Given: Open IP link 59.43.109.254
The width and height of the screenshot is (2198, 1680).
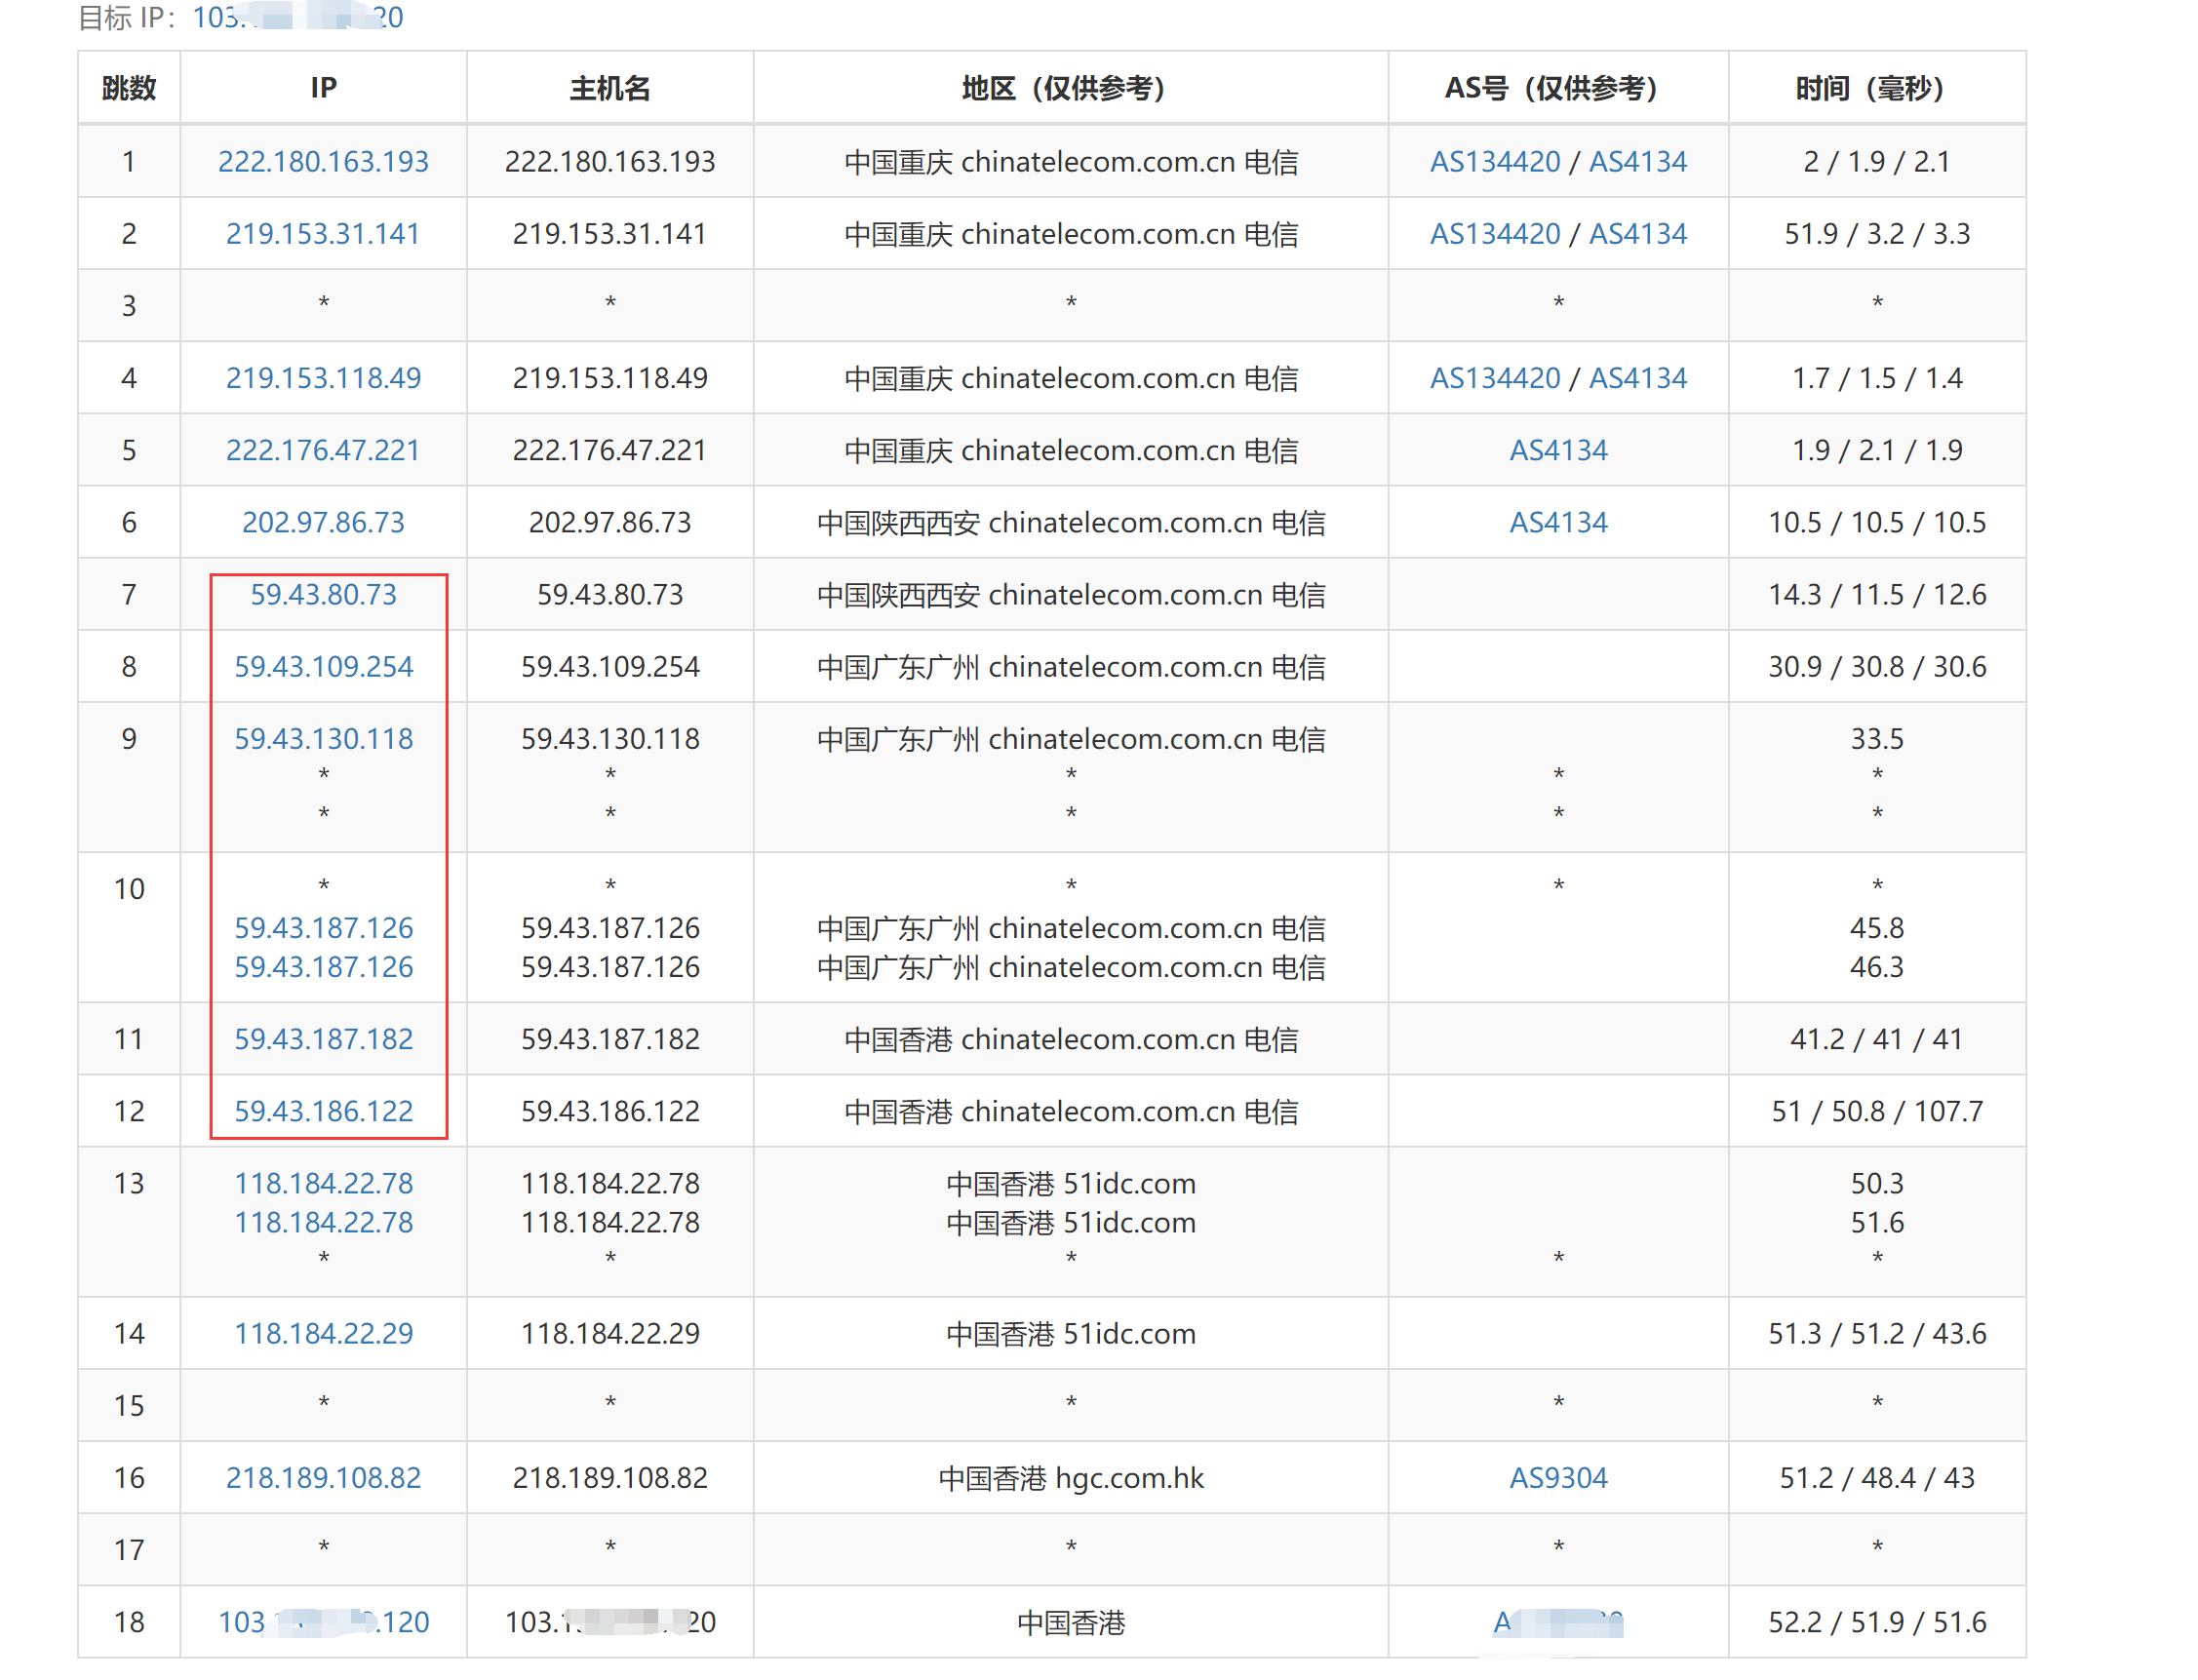Looking at the screenshot, I should [324, 666].
